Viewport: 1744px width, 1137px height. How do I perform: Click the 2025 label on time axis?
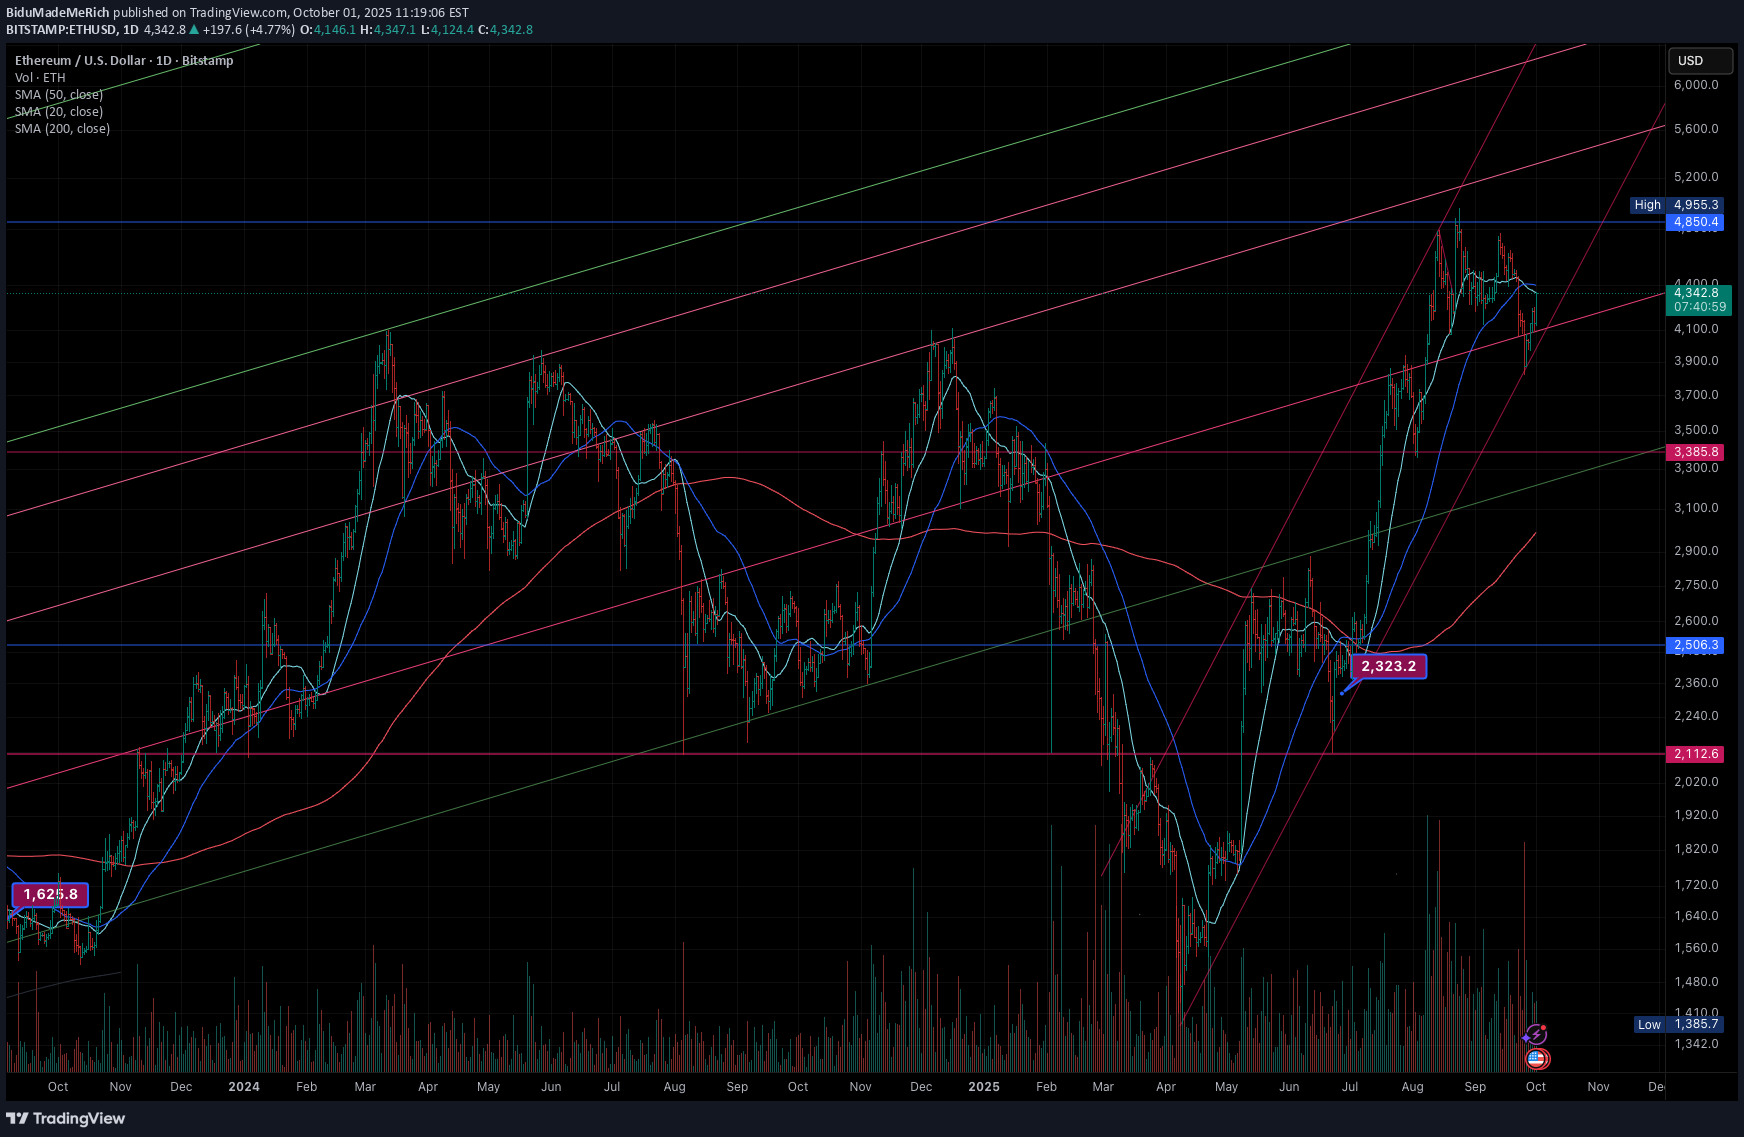(983, 1087)
